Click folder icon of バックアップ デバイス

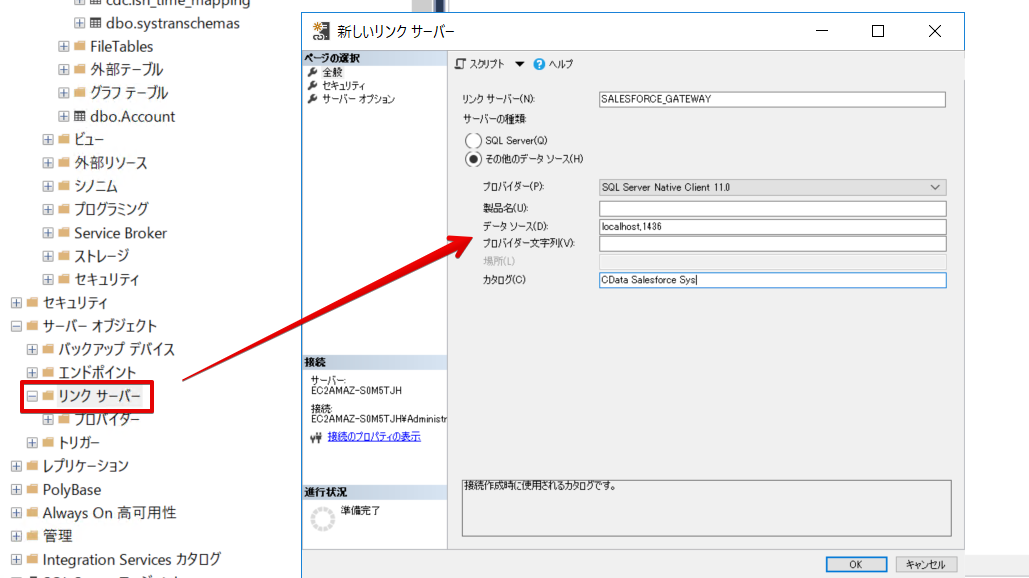(48, 348)
